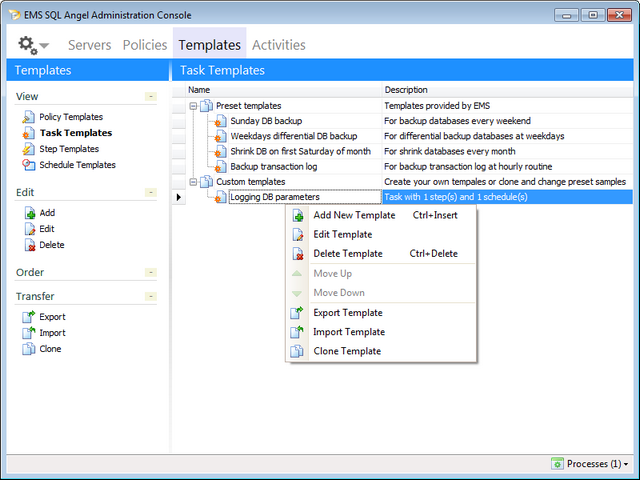This screenshot has width=640, height=480.
Task: Open Schedule Templates view link
Action: point(78,165)
